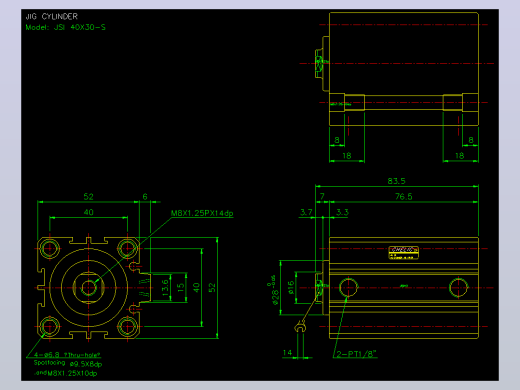Select the "Model: JSI 40X30-S" label

[66, 27]
